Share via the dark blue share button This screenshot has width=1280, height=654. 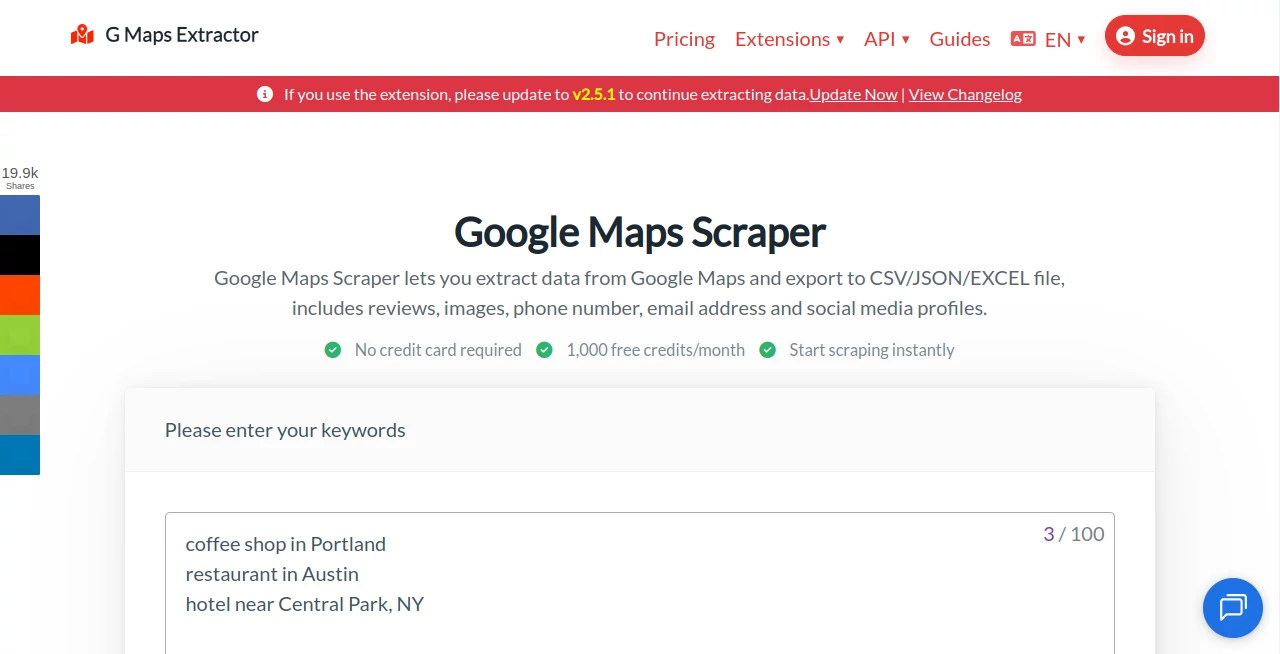[x=20, y=455]
